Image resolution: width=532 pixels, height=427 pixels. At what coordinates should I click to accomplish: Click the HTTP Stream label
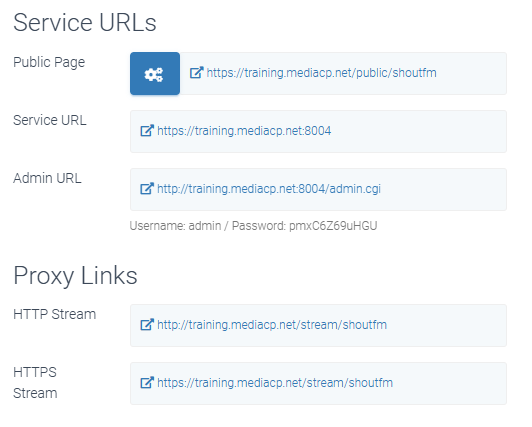click(55, 314)
